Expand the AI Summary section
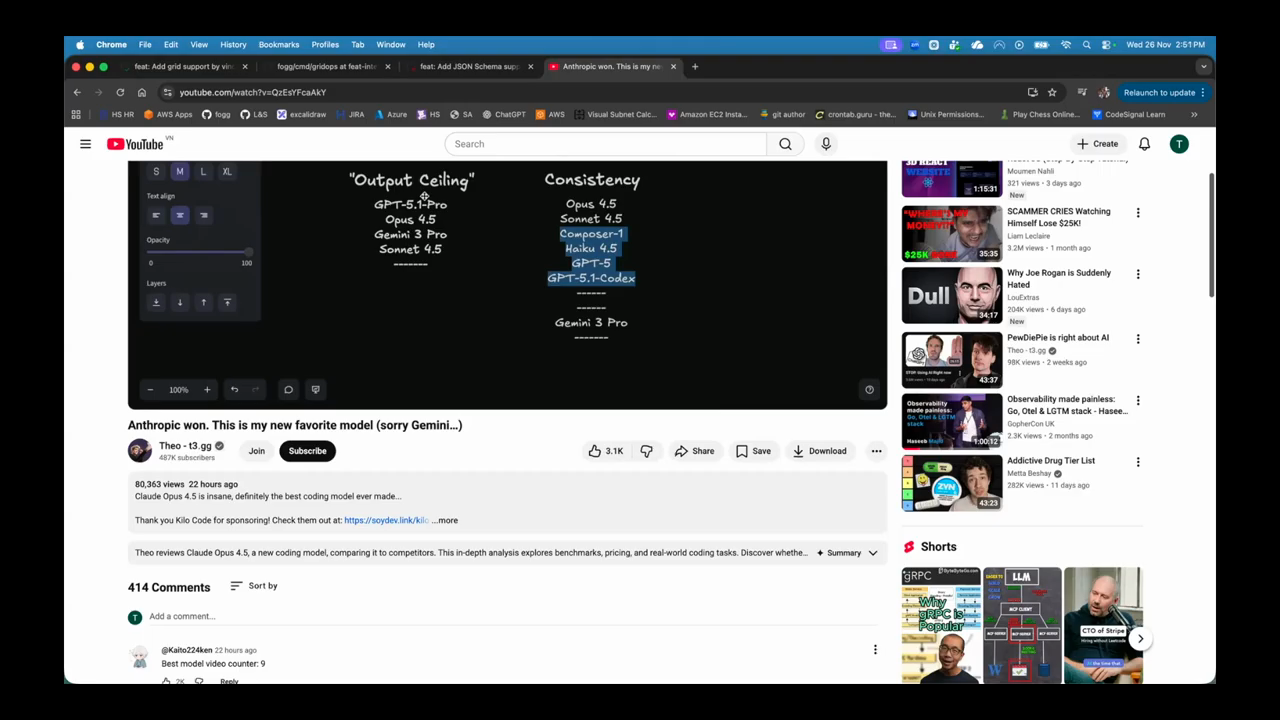Screen dimensions: 1280x720 coord(848,553)
